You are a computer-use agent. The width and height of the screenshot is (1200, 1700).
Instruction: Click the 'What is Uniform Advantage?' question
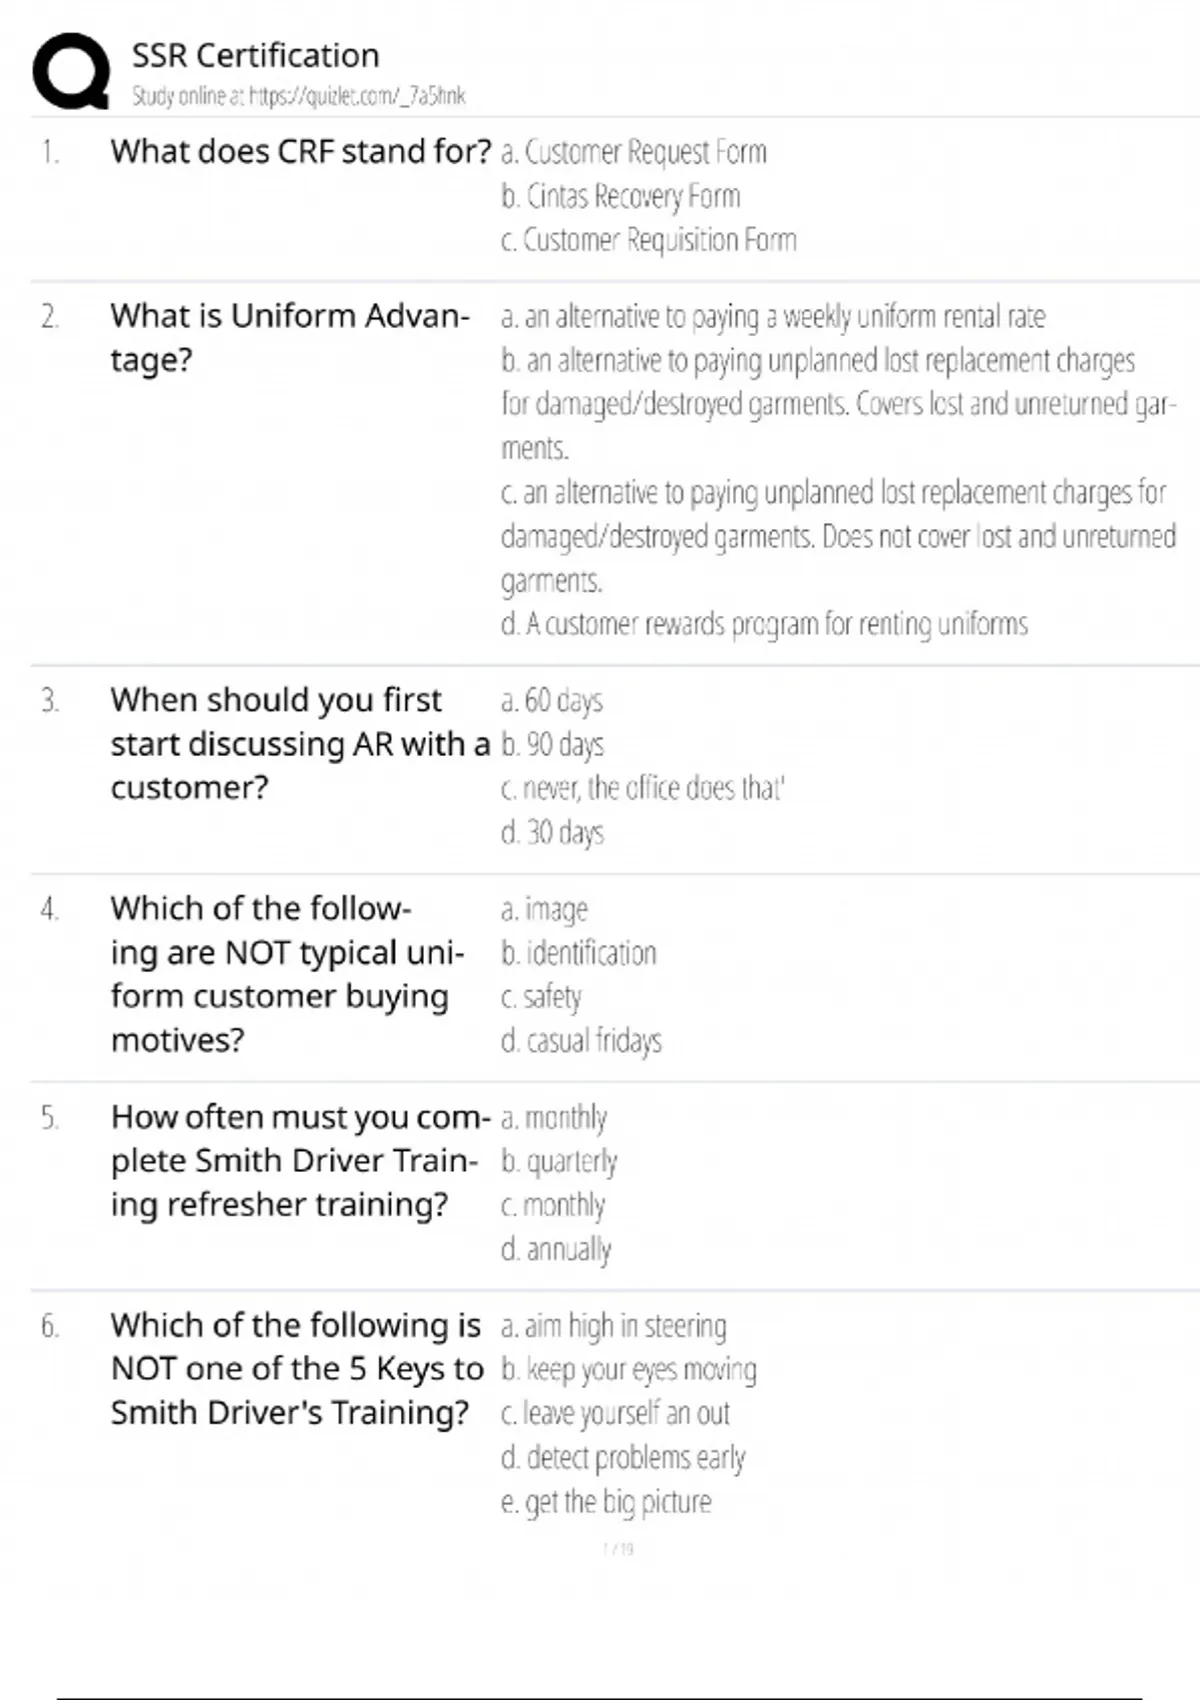click(x=289, y=337)
